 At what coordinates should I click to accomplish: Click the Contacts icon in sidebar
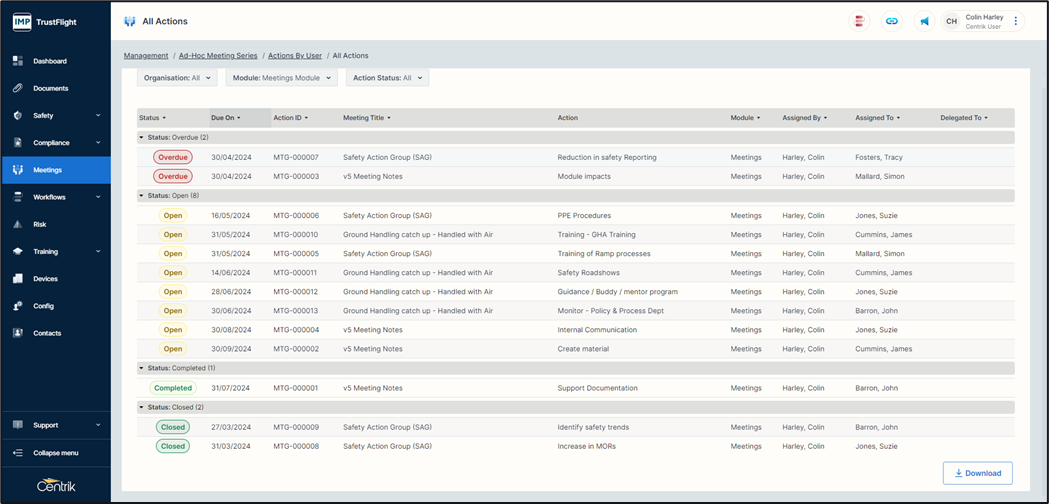click(18, 333)
